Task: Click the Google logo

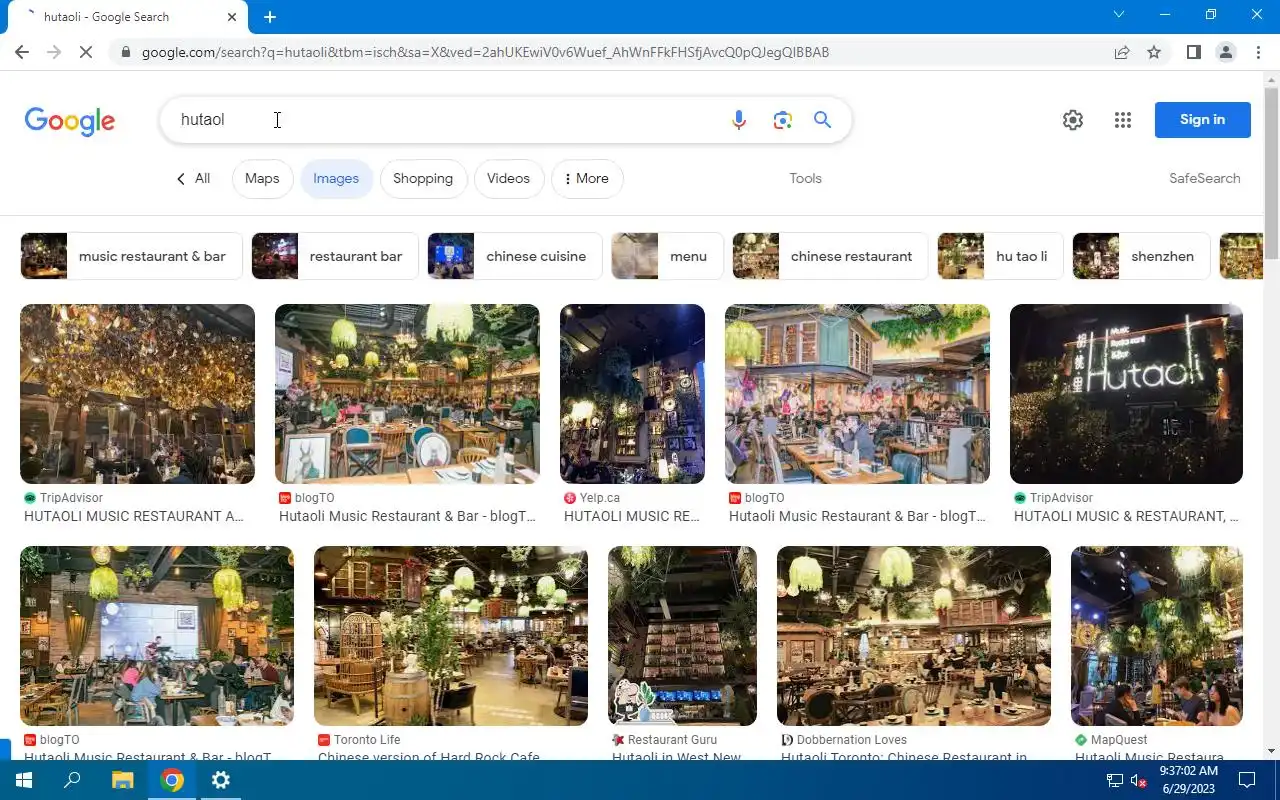Action: pyautogui.click(x=70, y=121)
